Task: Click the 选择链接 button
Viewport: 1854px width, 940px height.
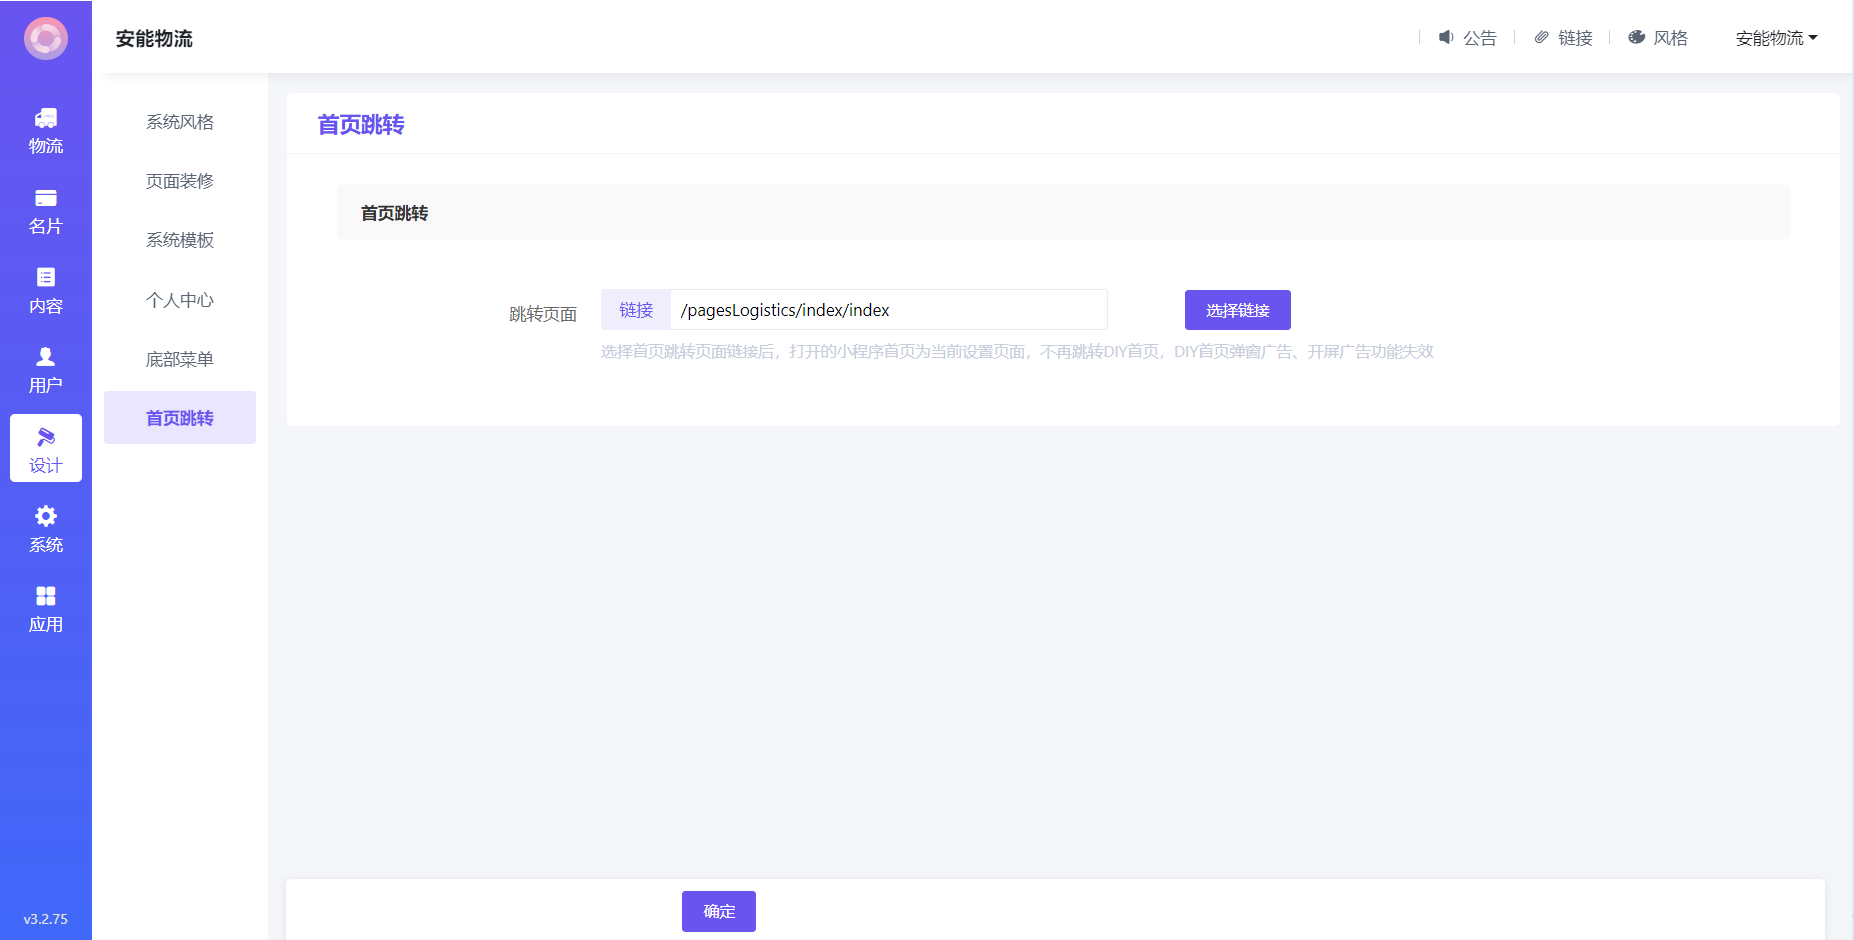Action: (x=1237, y=310)
